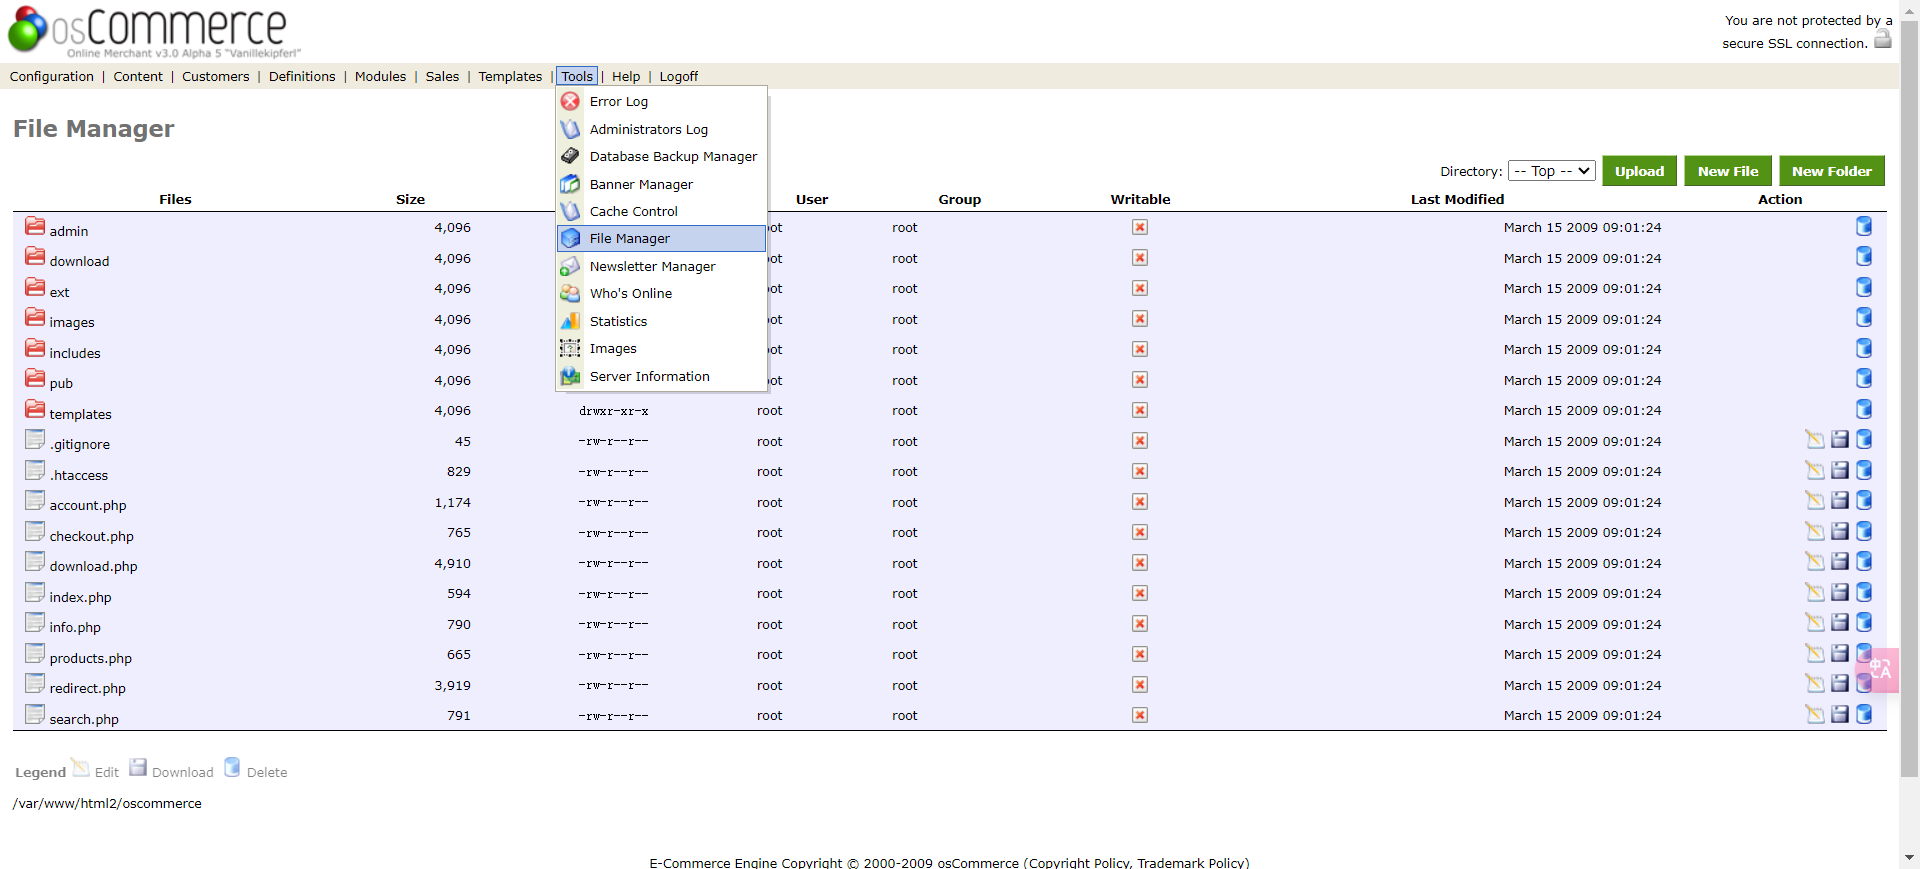Select File Manager menu entry
The height and width of the screenshot is (869, 1920).
[x=661, y=238]
